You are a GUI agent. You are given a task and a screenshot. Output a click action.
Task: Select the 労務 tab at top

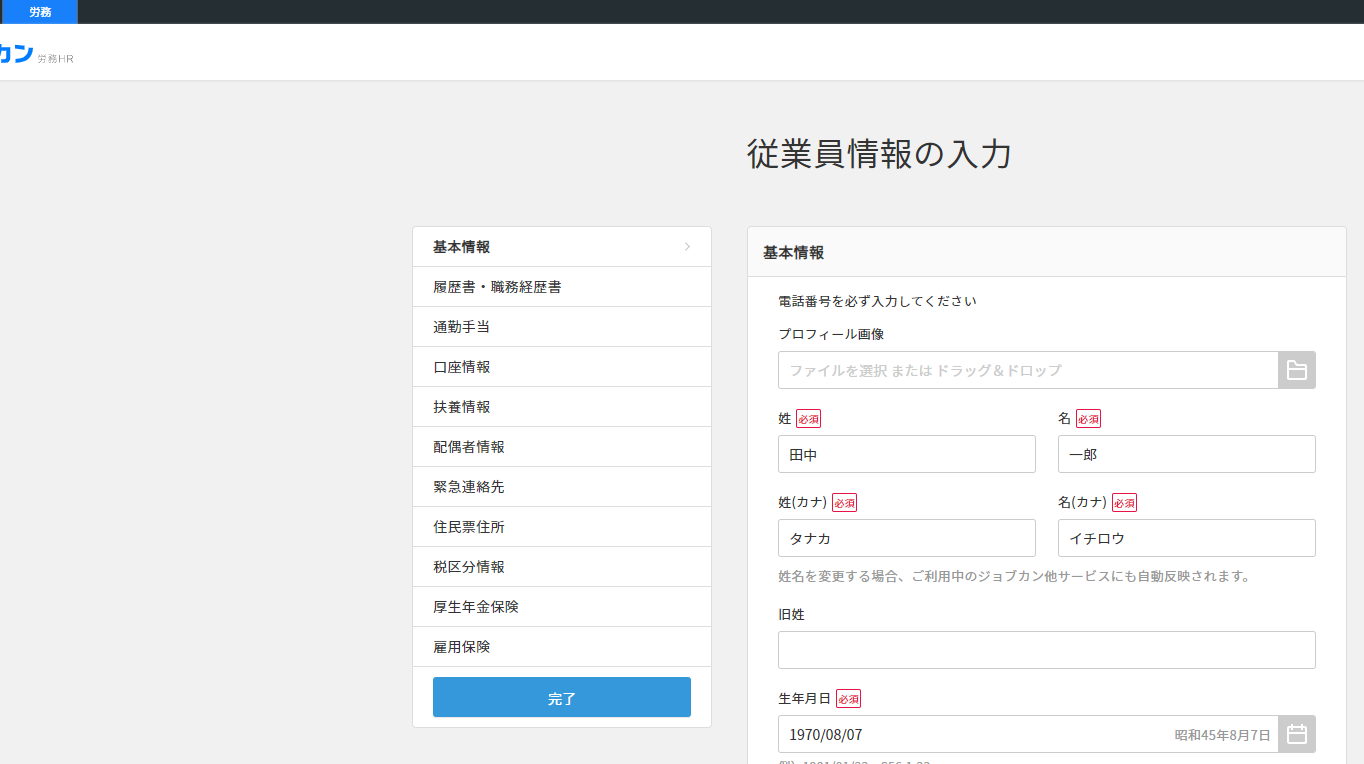pyautogui.click(x=40, y=12)
